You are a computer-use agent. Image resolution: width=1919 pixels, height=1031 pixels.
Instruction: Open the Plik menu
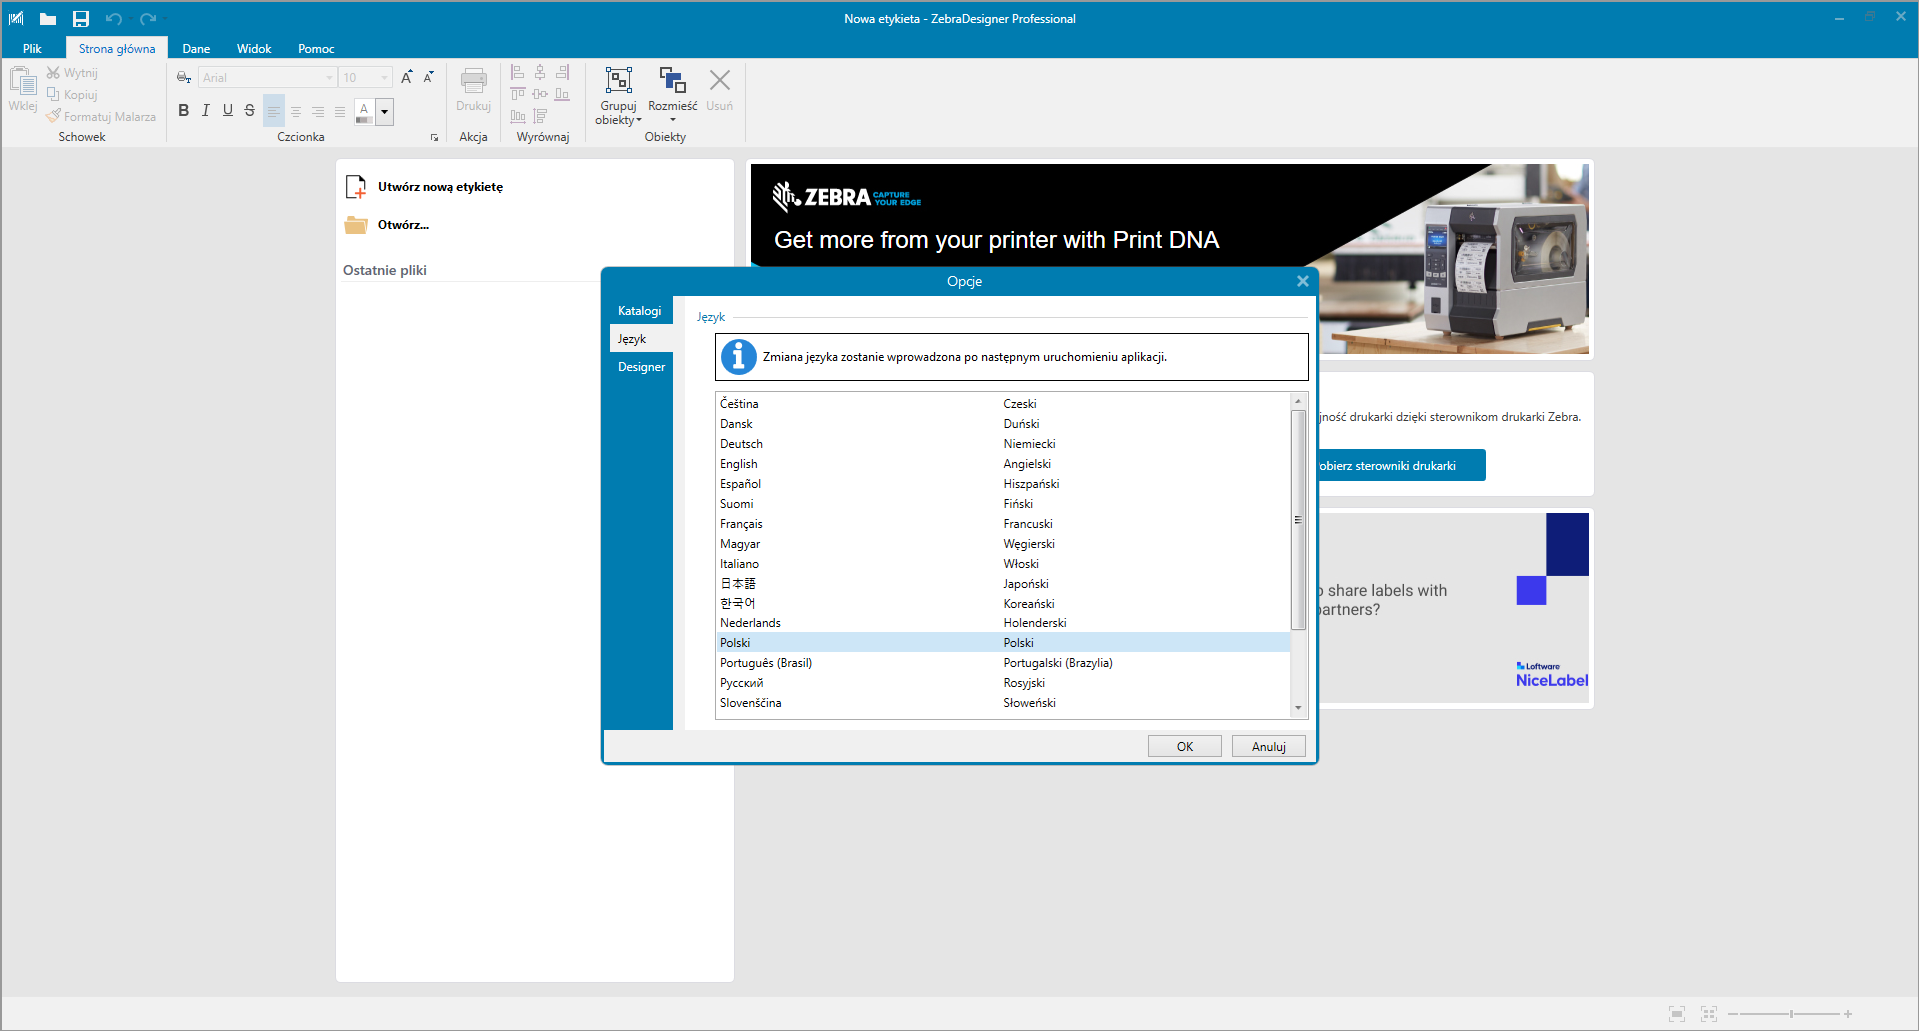(x=32, y=48)
